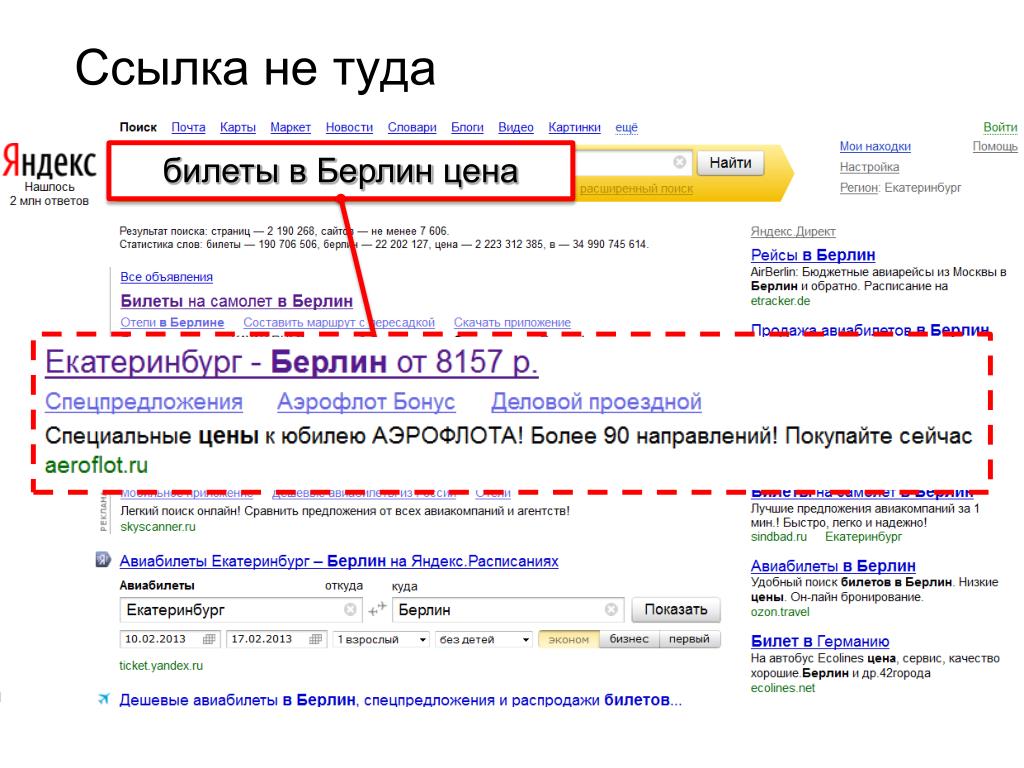Viewport: 1024px width, 768px height.
Task: Open расширенный поиск
Action: (637, 189)
